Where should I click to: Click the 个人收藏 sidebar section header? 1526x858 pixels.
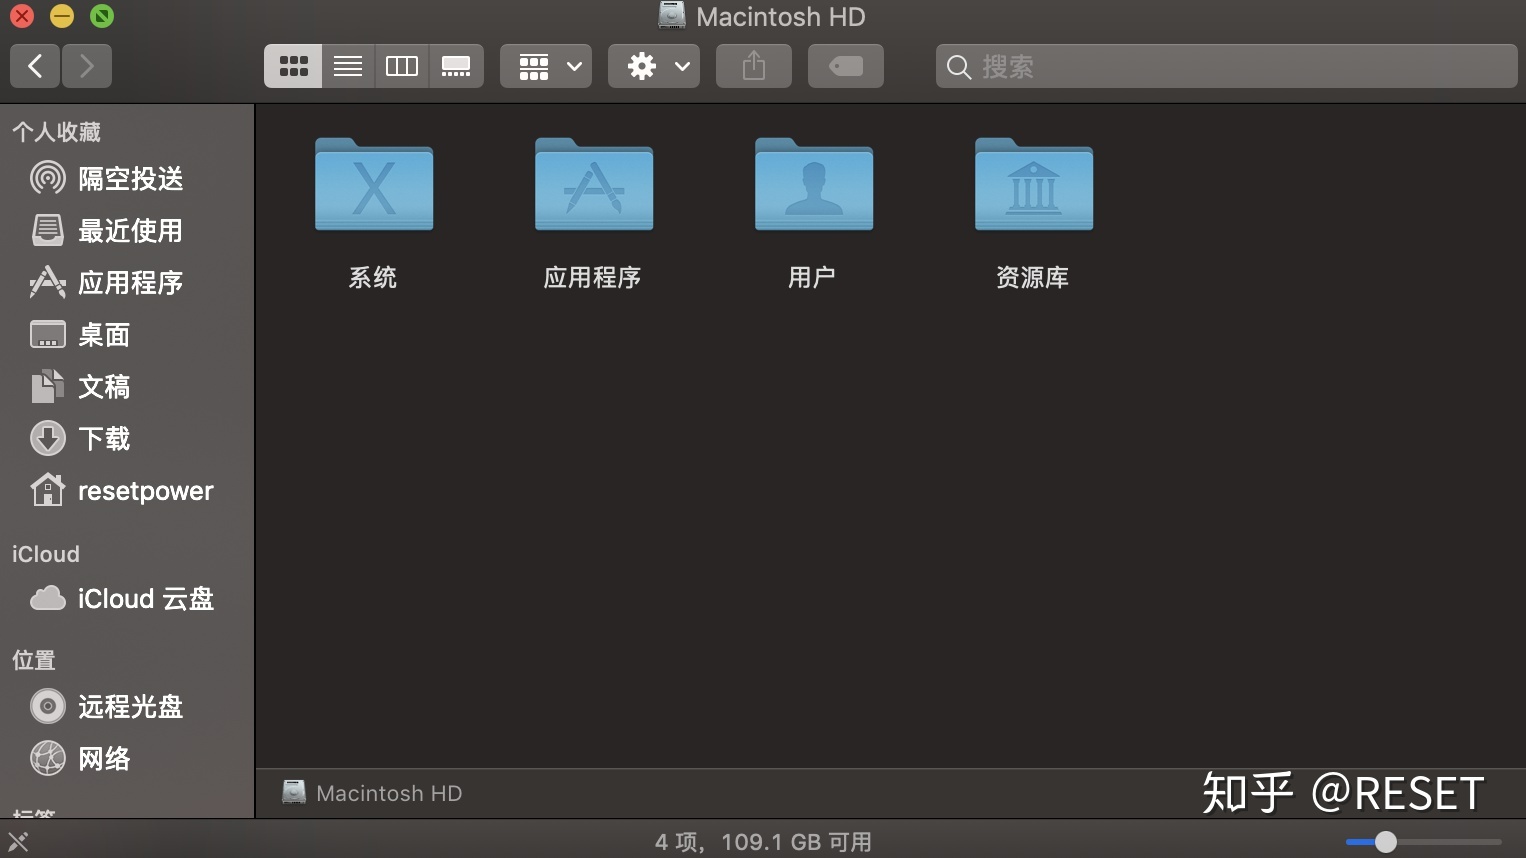point(56,132)
